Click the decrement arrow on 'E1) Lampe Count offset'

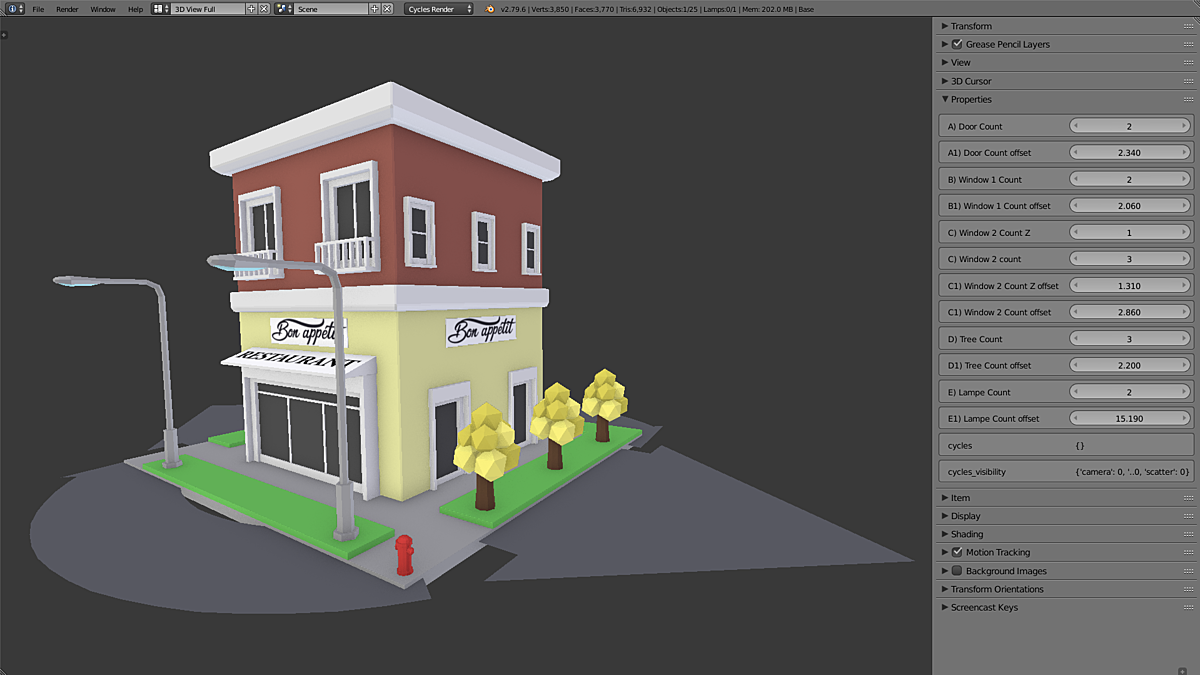[x=1076, y=418]
